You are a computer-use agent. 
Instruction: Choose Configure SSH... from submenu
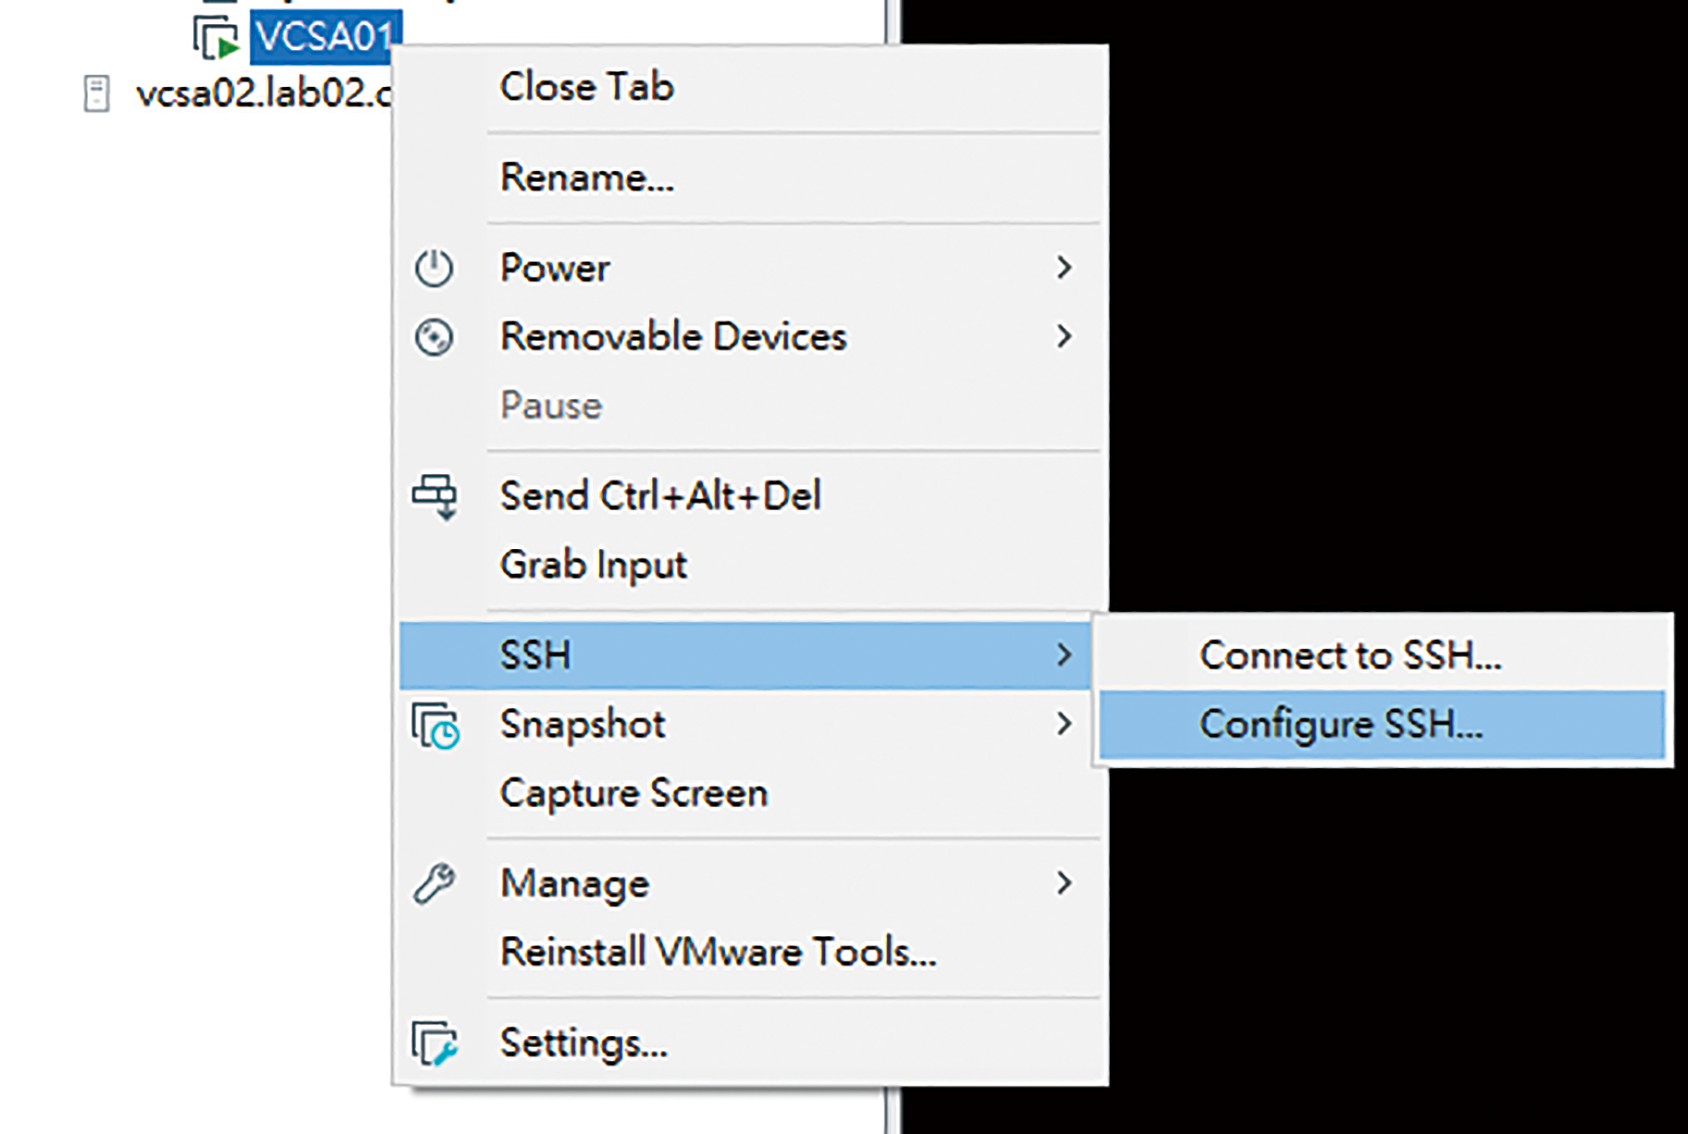coord(1382,724)
